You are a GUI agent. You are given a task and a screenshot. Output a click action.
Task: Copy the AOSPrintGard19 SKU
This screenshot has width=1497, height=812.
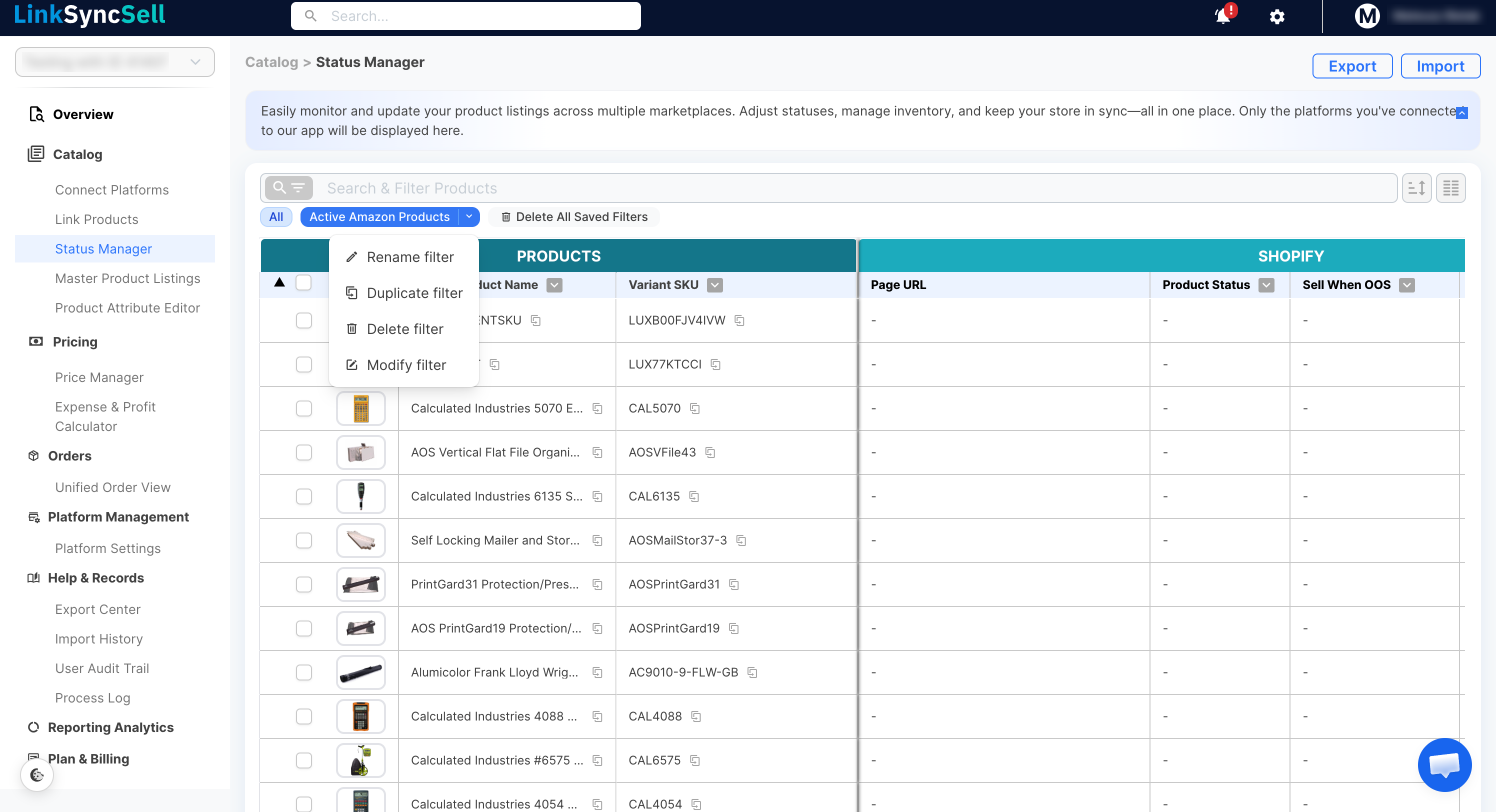coord(734,629)
